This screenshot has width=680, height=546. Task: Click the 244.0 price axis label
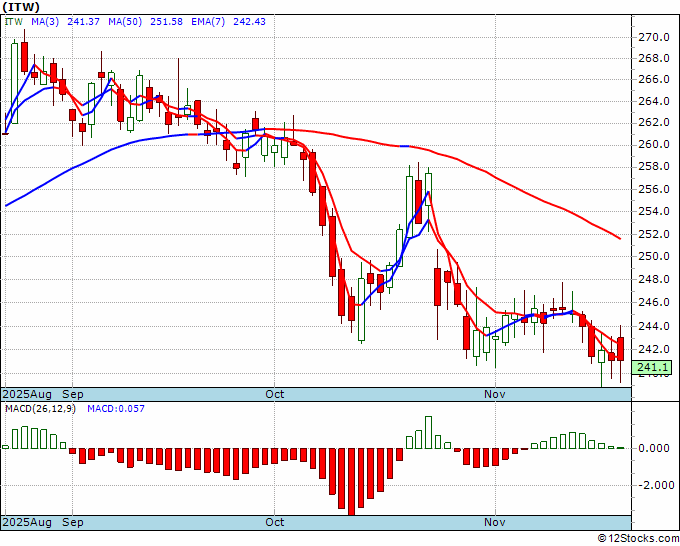[654, 326]
